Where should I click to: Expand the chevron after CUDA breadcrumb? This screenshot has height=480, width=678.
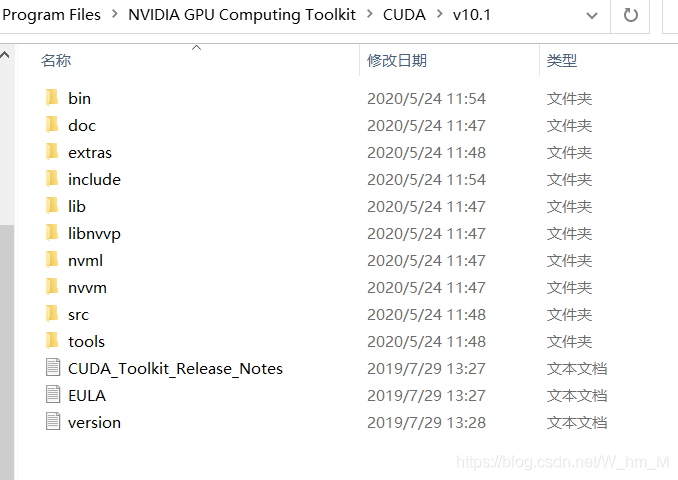(440, 14)
